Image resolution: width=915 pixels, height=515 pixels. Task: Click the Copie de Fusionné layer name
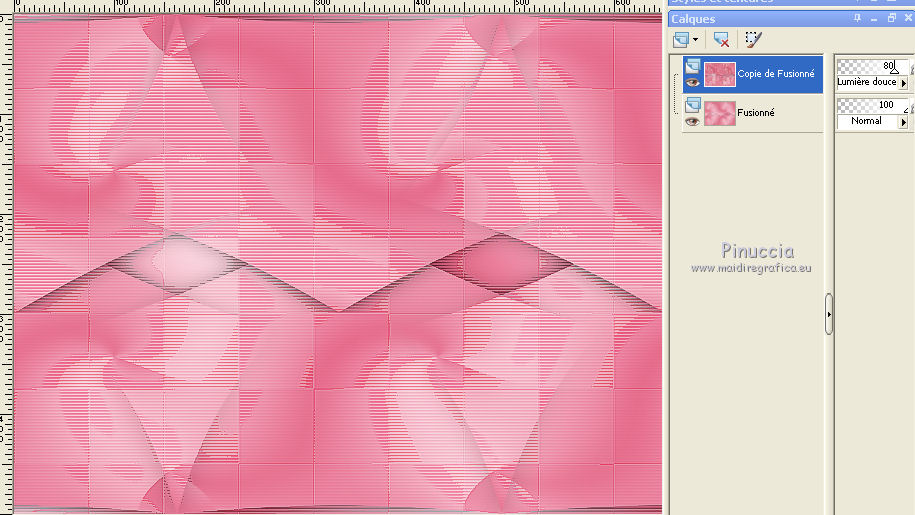coord(776,73)
